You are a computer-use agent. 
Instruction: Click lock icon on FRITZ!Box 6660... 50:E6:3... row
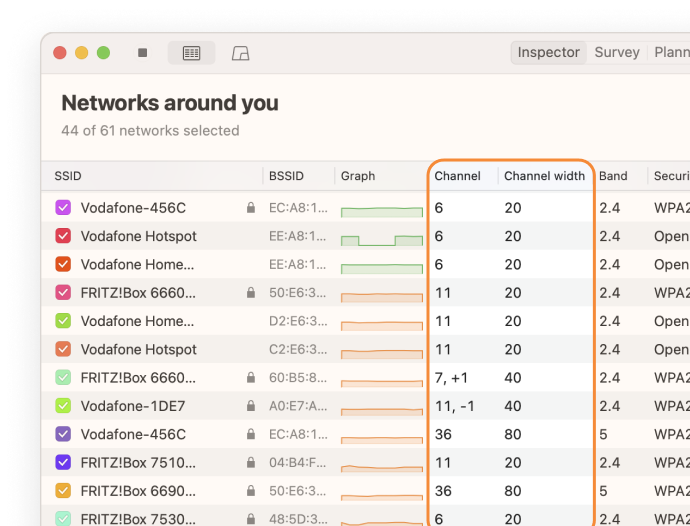point(251,292)
